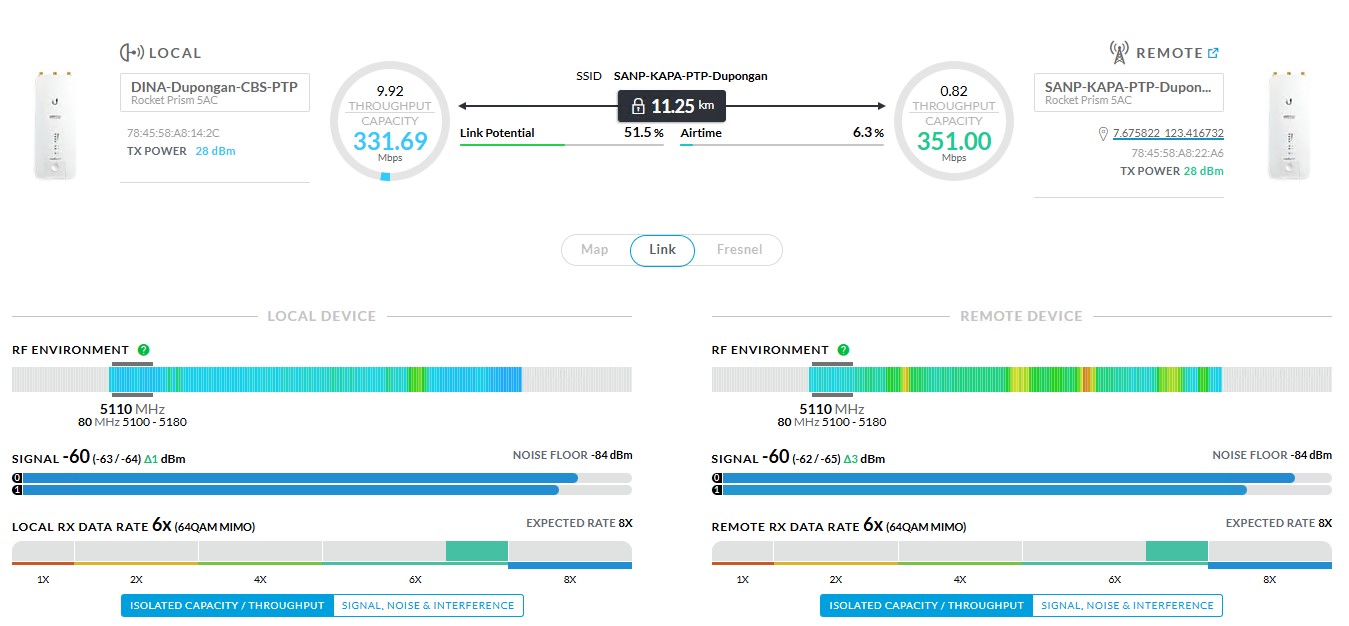The height and width of the screenshot is (626, 1349).
Task: Click remote RF Environment help icon
Action: coord(843,350)
